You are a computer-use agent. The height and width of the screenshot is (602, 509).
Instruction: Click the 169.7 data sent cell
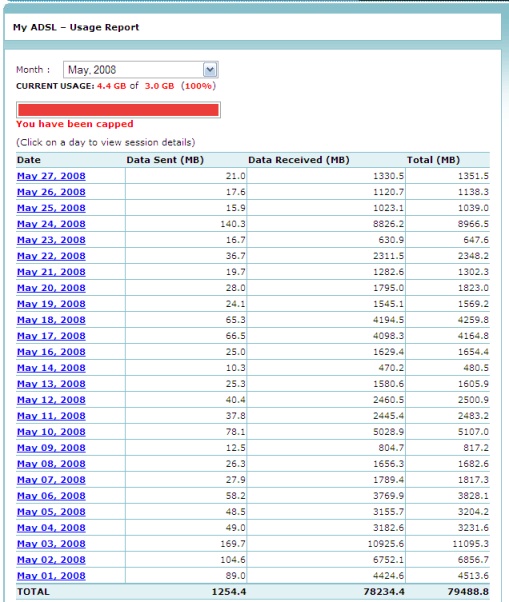coord(233,544)
